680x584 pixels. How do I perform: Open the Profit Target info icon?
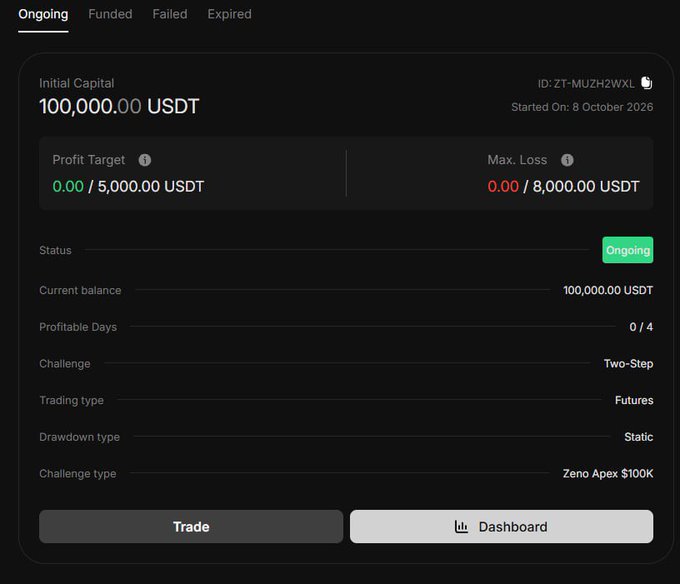click(x=145, y=160)
